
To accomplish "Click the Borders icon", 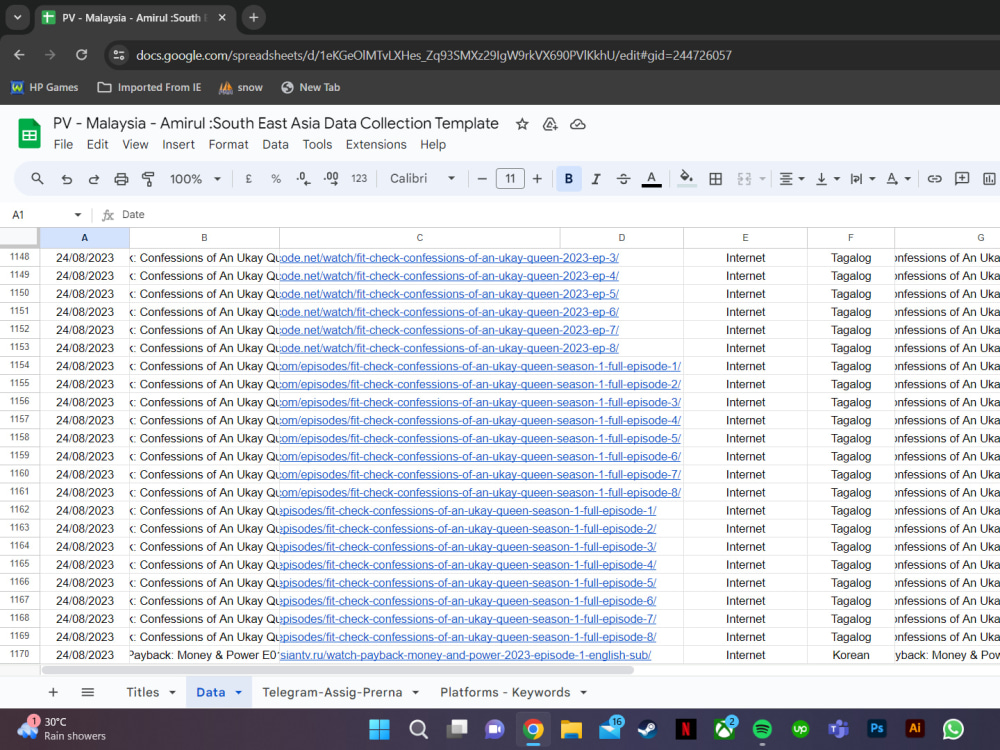I will (716, 179).
